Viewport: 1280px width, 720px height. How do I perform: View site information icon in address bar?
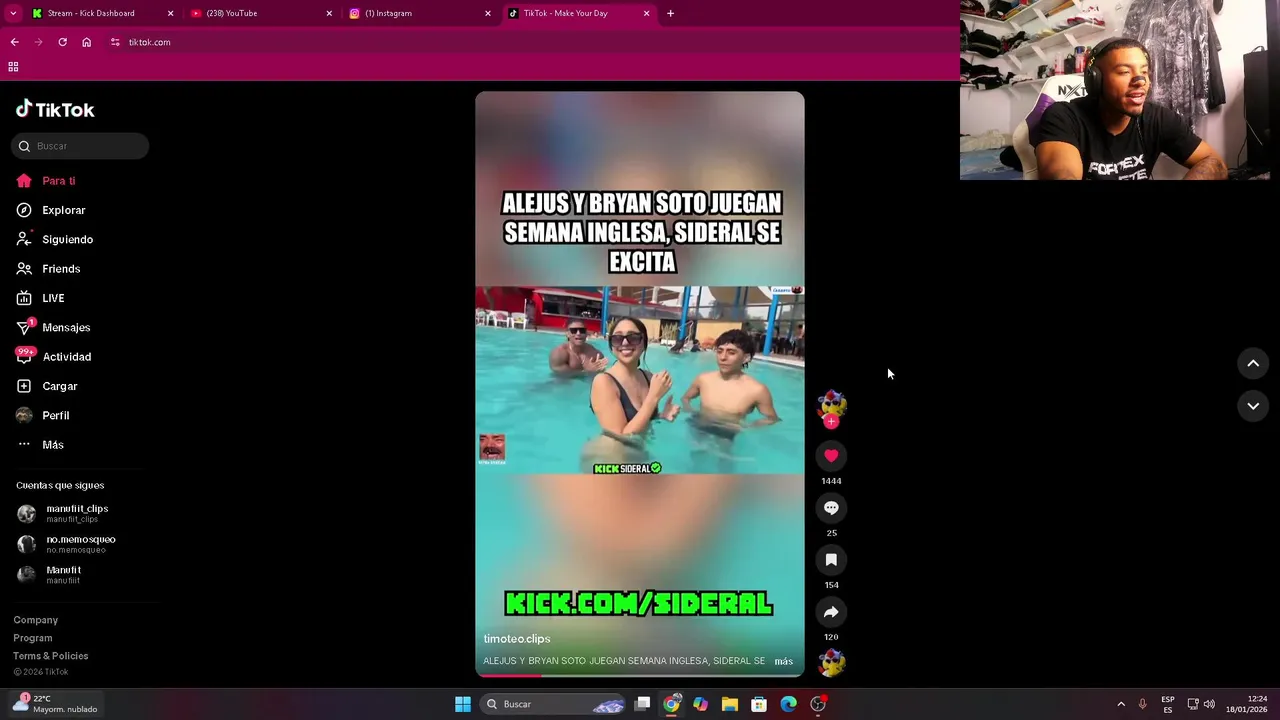[x=115, y=42]
